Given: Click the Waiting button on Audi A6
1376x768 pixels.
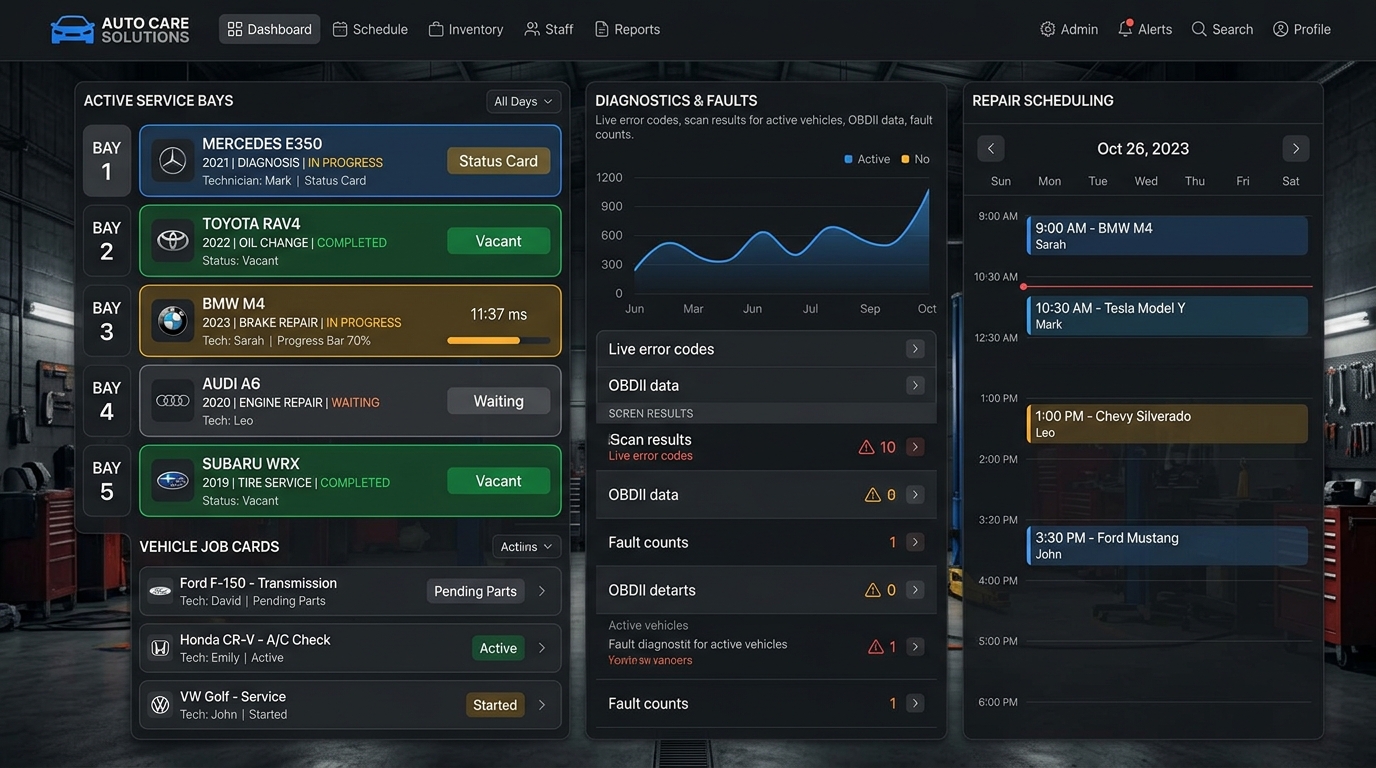Looking at the screenshot, I should 498,401.
